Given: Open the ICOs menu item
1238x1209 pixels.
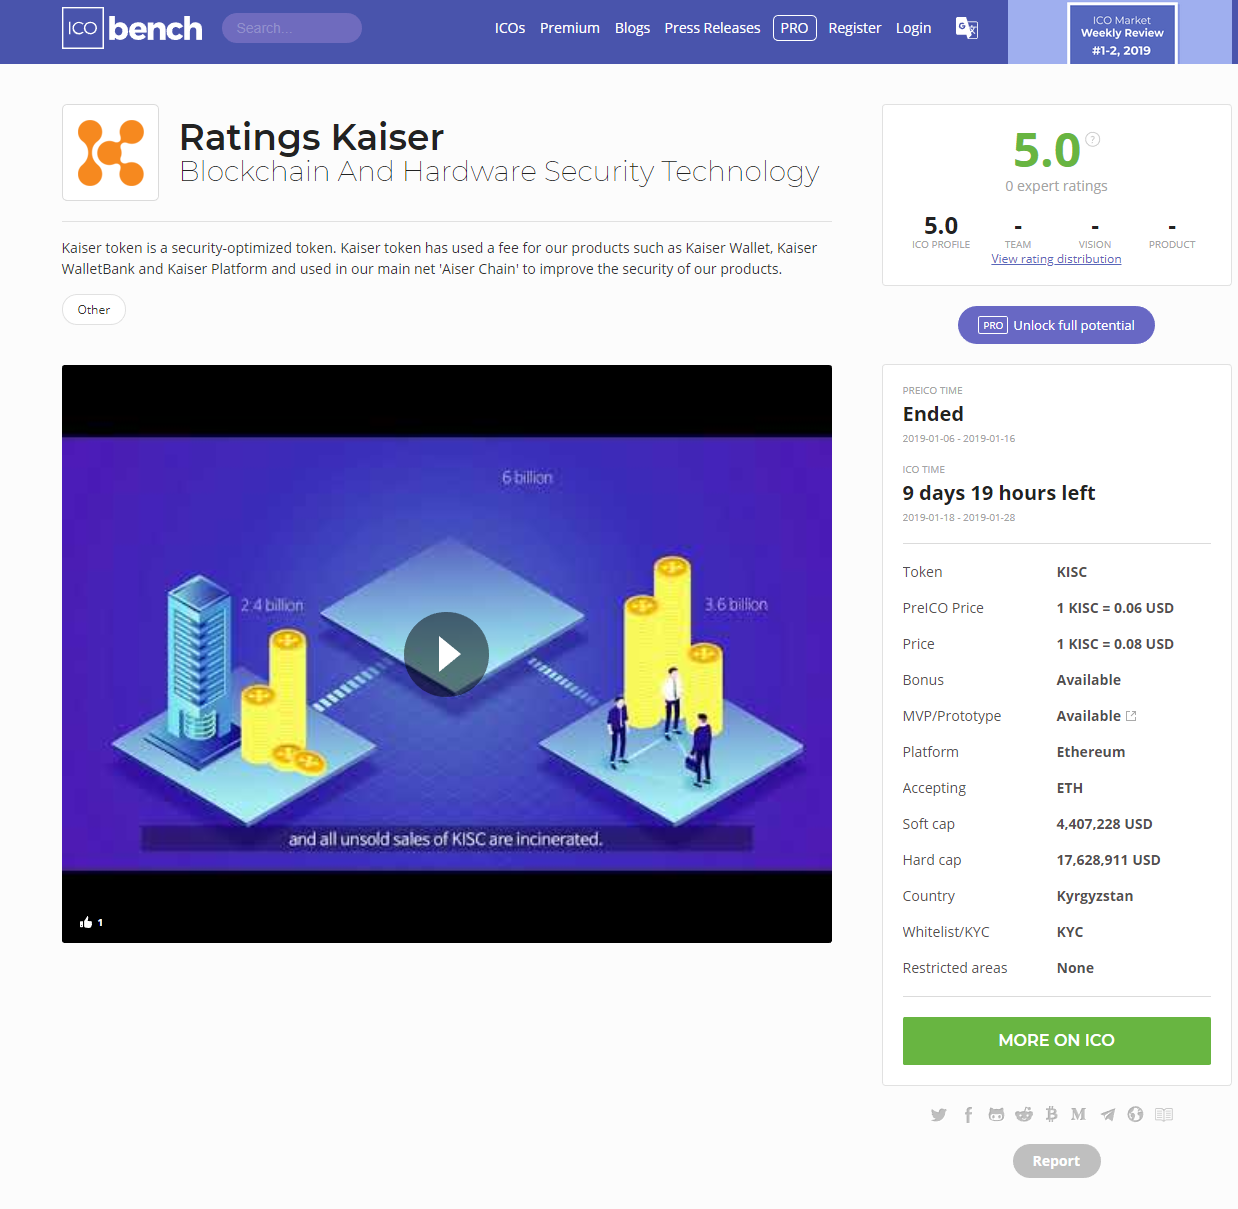Looking at the screenshot, I should (x=510, y=28).
